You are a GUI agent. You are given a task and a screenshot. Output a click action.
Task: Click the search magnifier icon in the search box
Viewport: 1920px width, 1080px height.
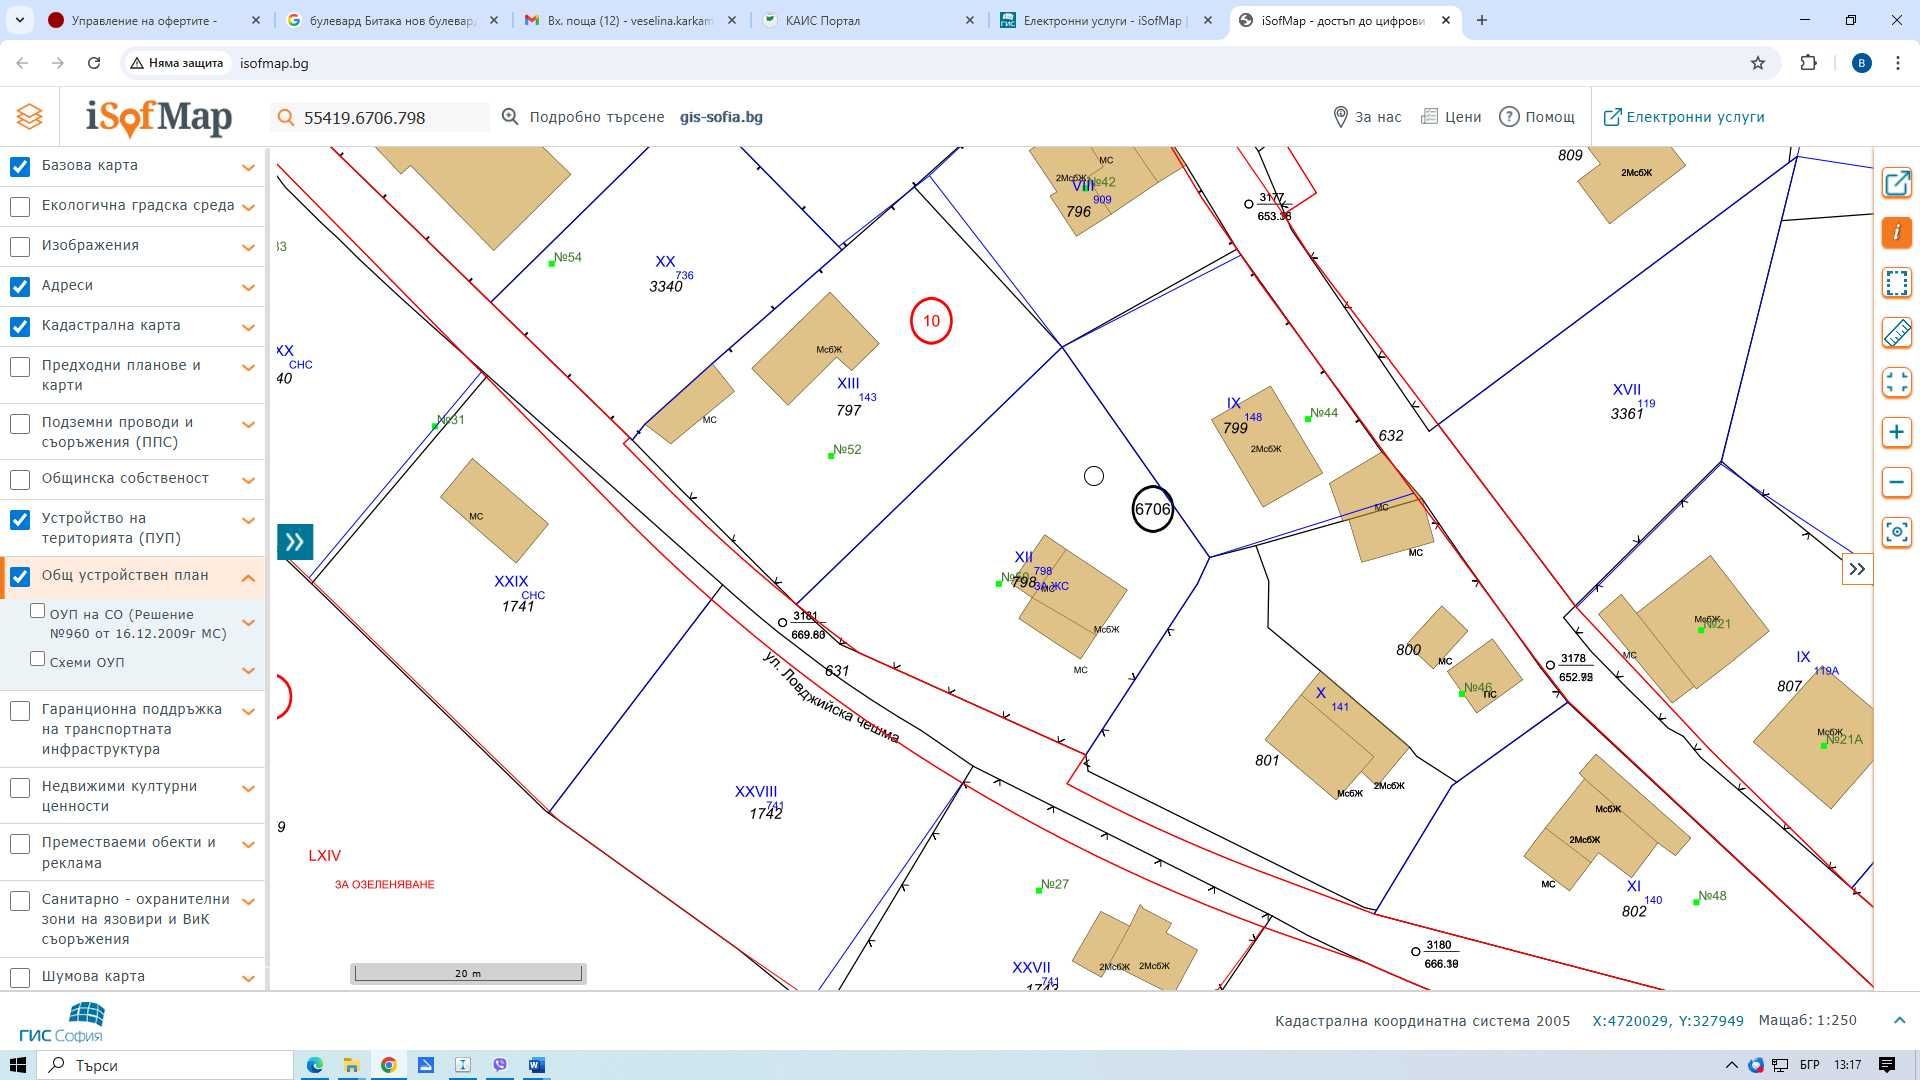coord(286,118)
